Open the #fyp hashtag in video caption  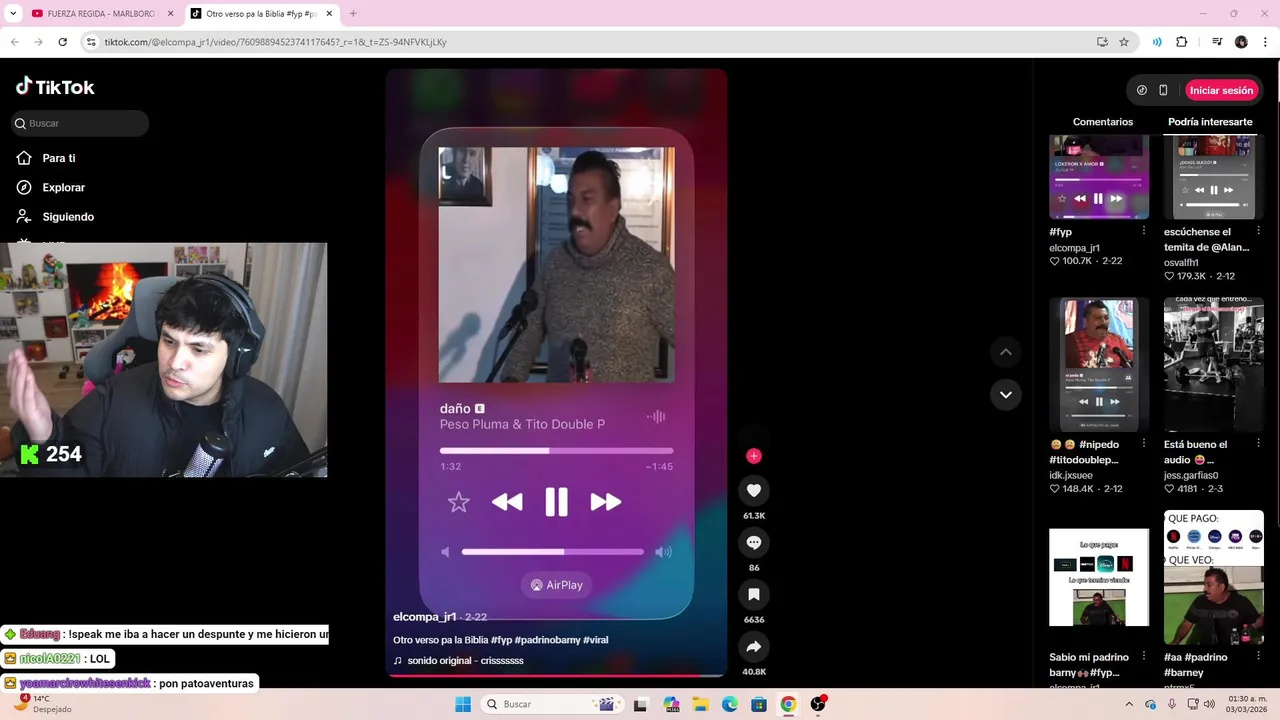pos(501,640)
